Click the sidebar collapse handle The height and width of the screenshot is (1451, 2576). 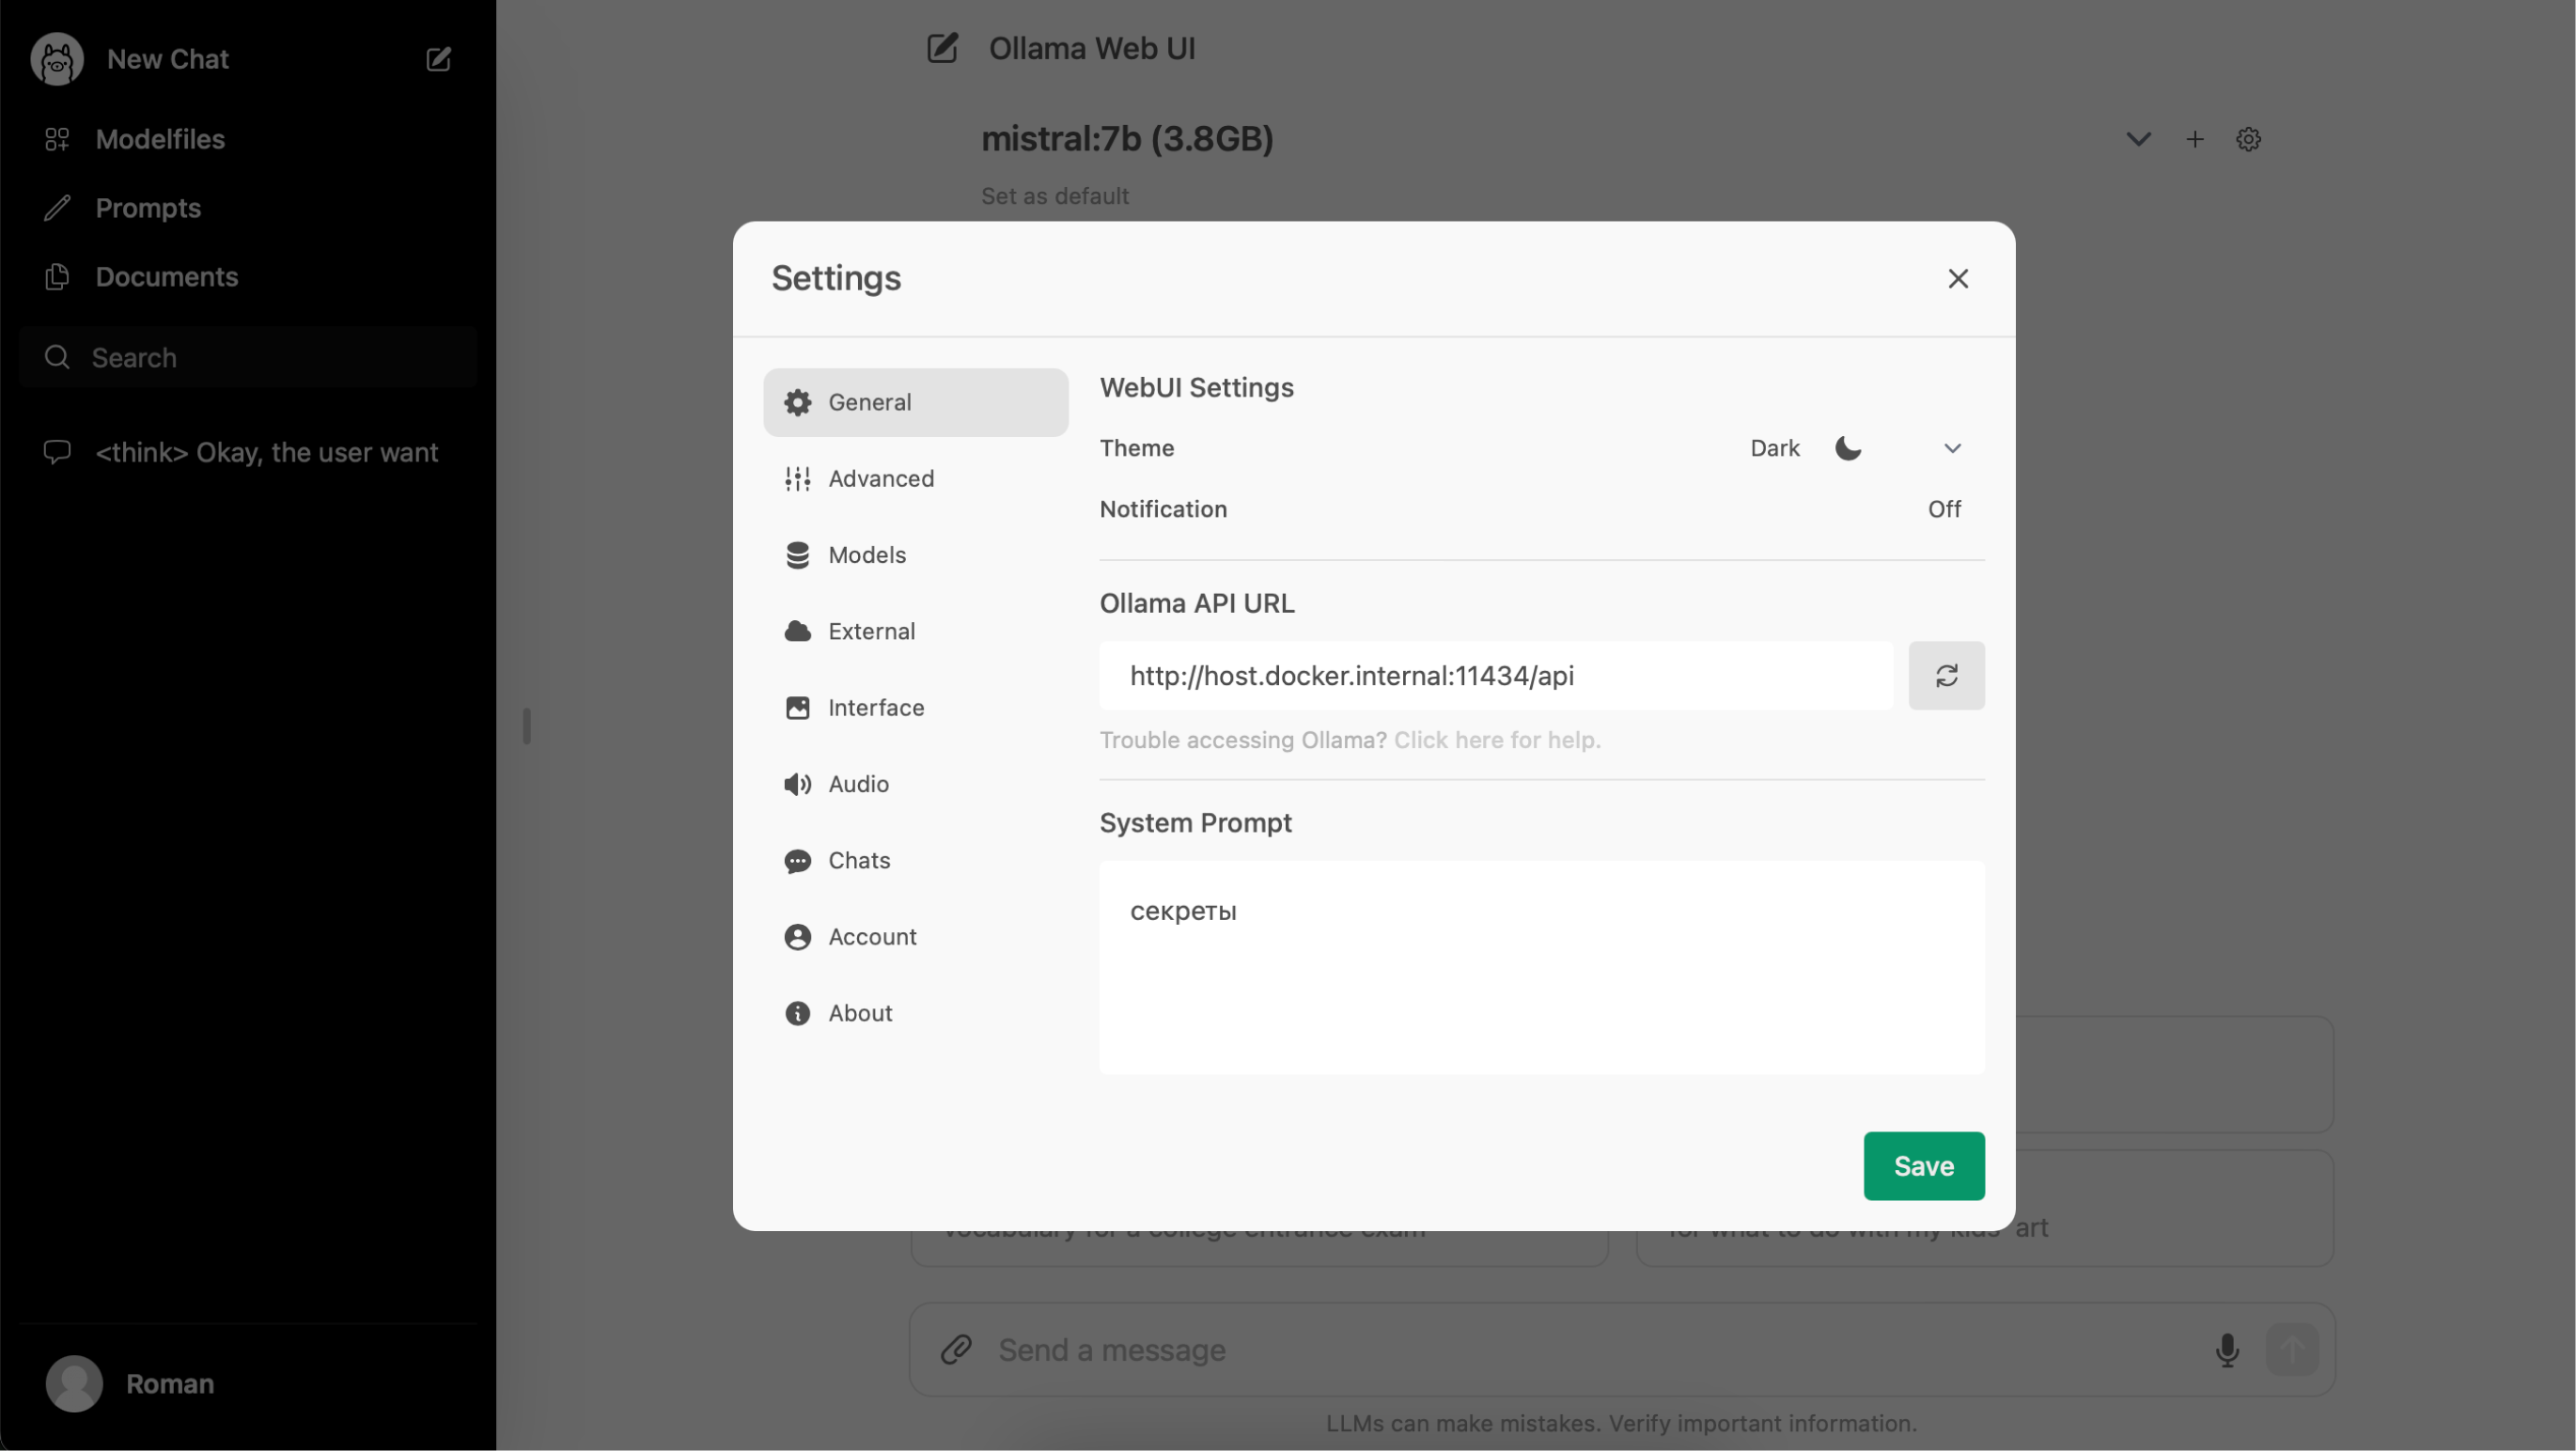click(527, 726)
